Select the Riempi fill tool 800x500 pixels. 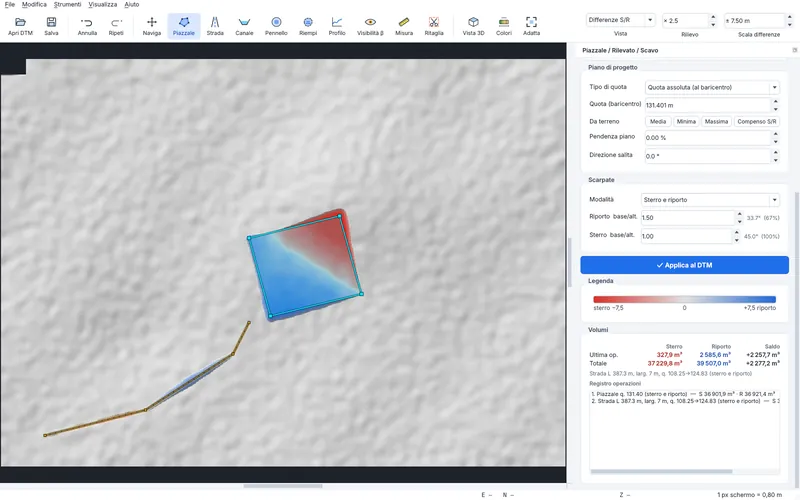click(308, 26)
